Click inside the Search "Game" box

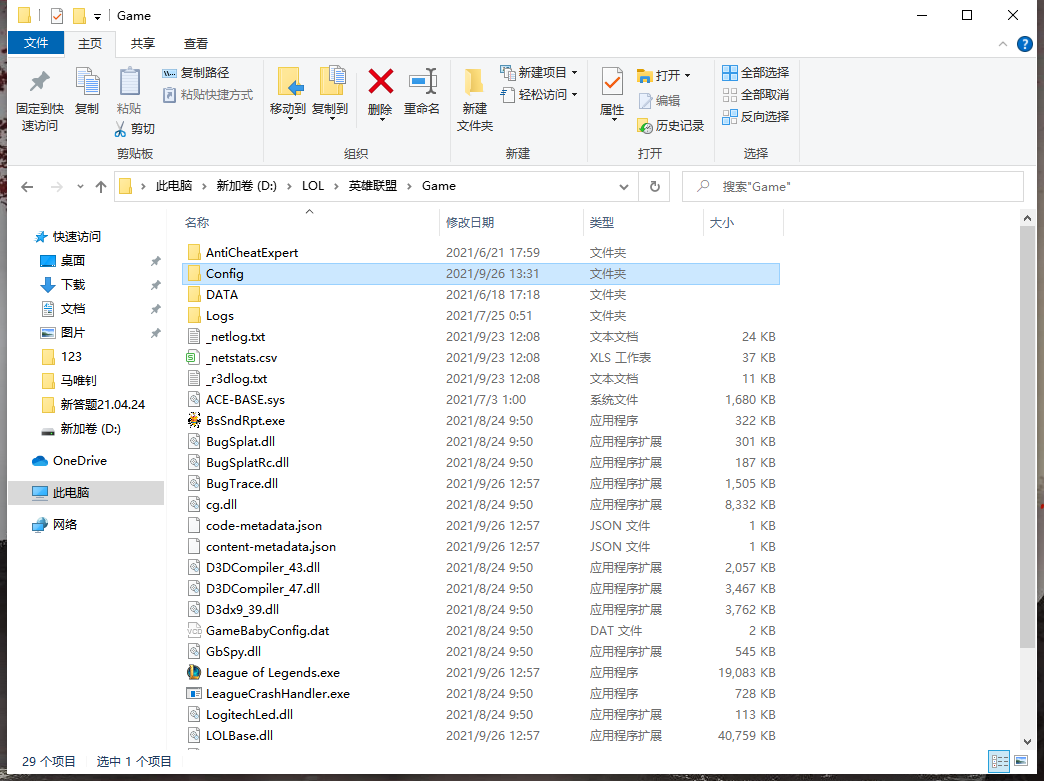[x=853, y=187]
